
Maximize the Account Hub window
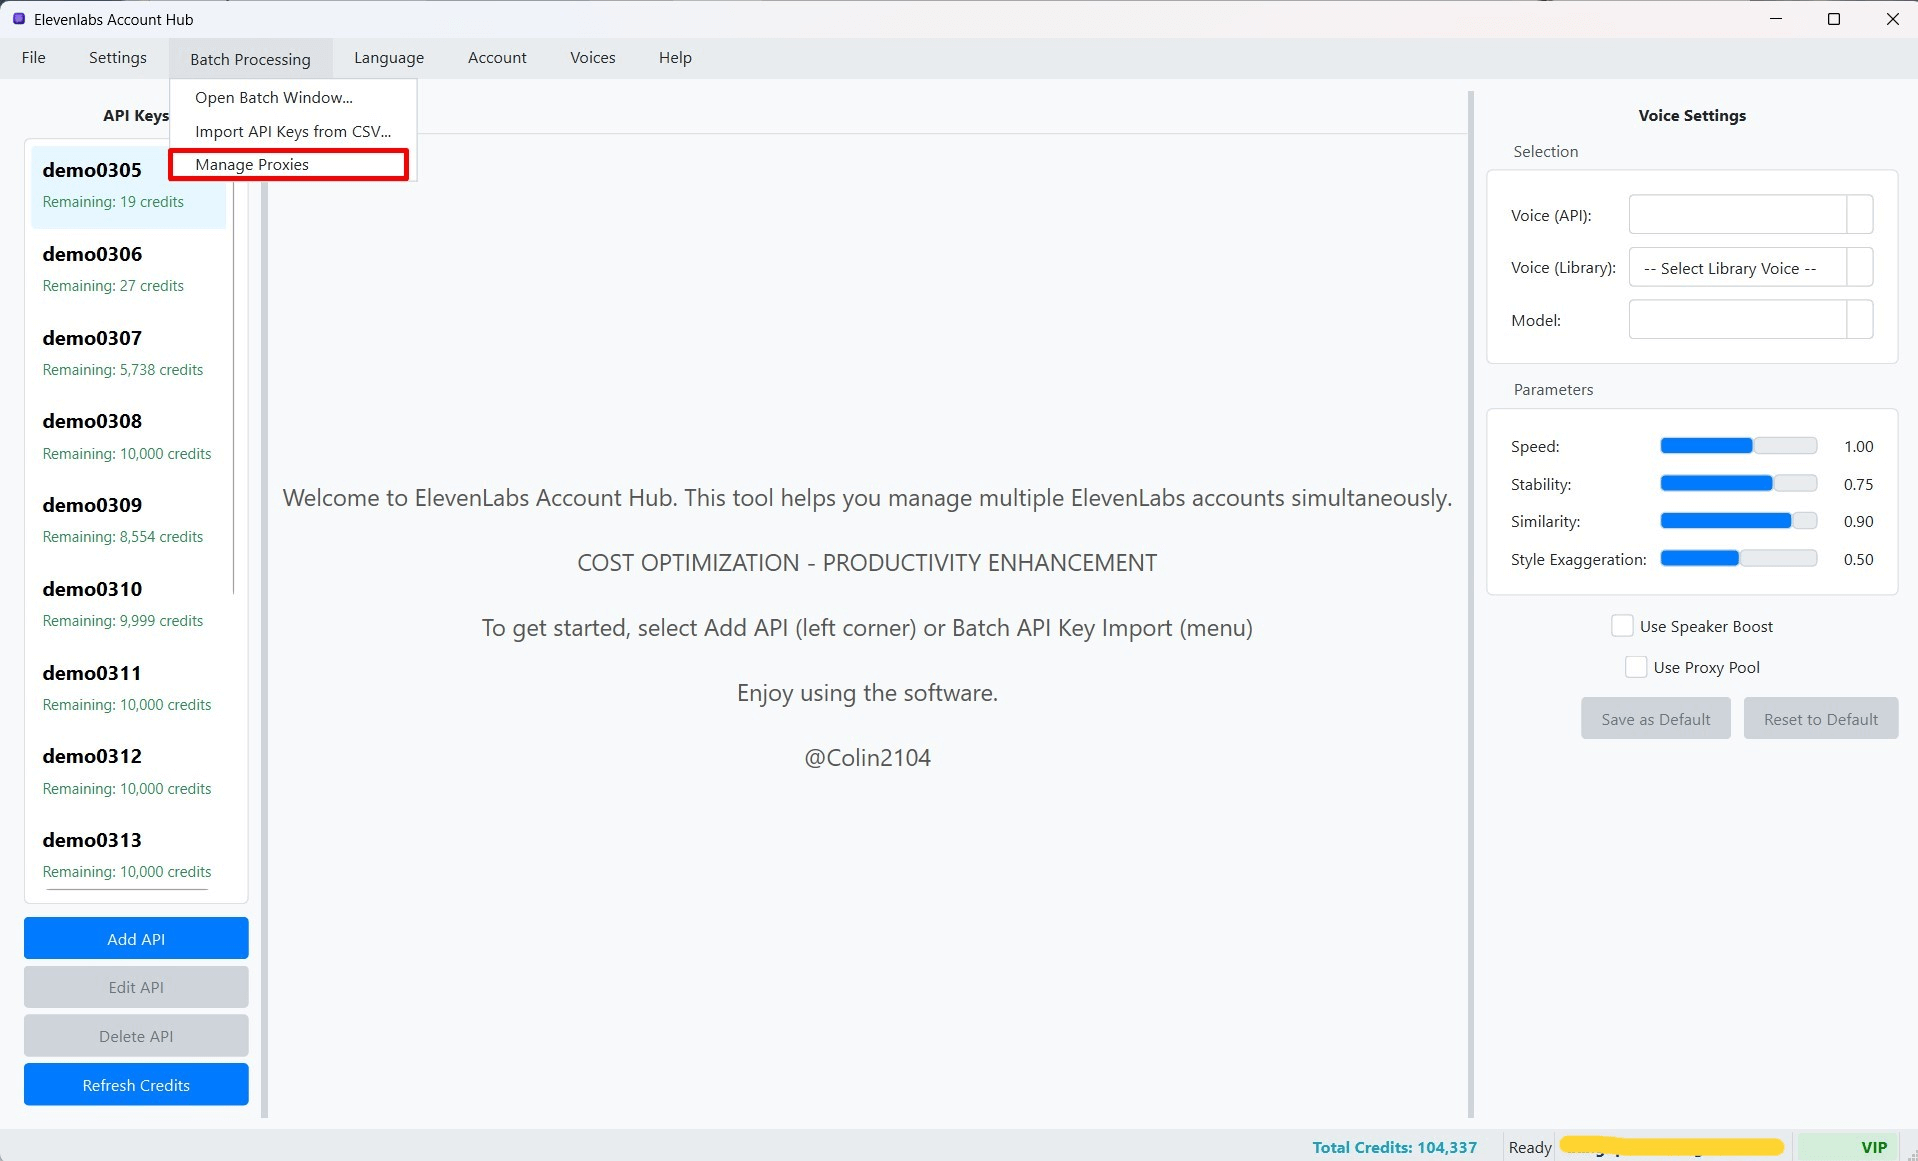pos(1834,19)
